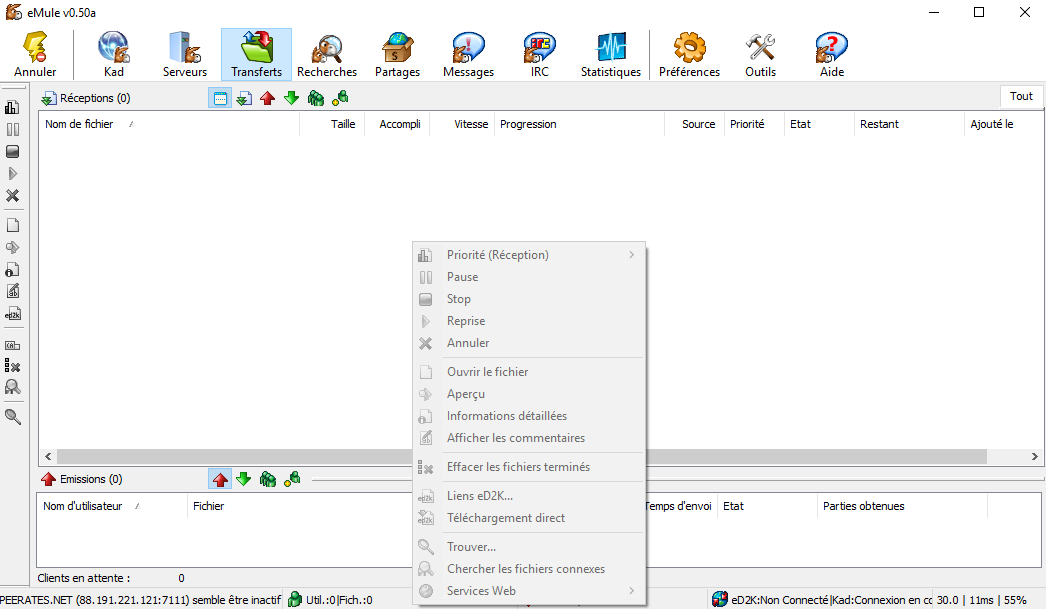
Task: Sort by Priorité column header
Action: (754, 124)
